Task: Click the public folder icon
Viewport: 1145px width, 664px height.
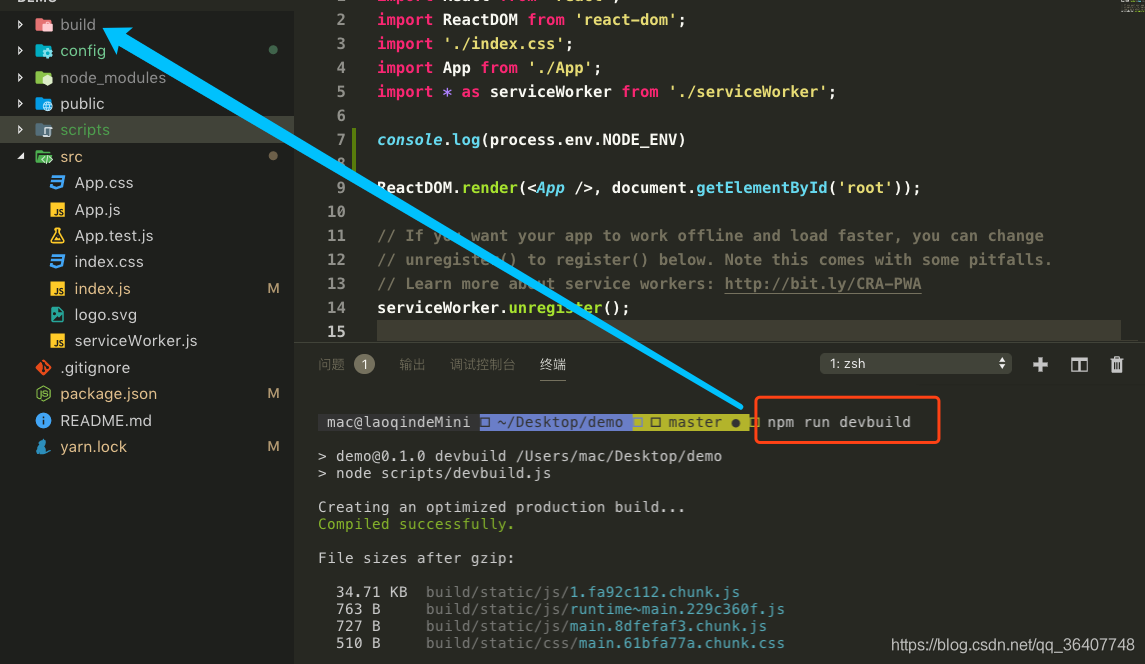Action: coord(44,104)
